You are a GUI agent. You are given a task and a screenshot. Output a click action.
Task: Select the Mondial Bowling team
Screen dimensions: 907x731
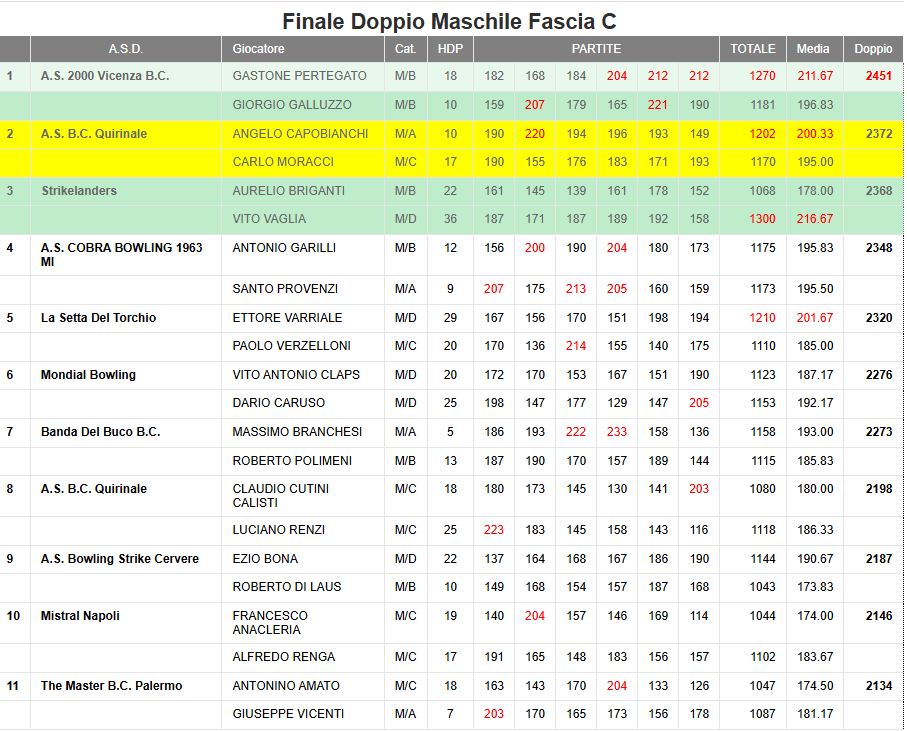pos(88,375)
